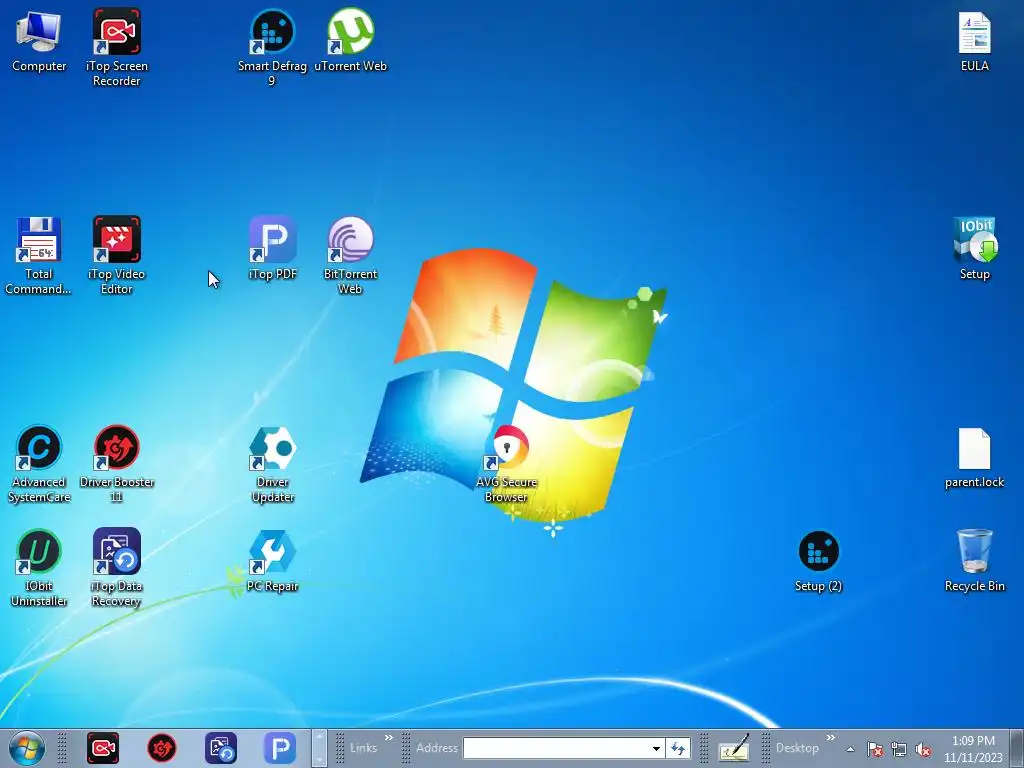Select the IObit Uninstaller desktop shortcut
The height and width of the screenshot is (768, 1024).
coord(39,568)
